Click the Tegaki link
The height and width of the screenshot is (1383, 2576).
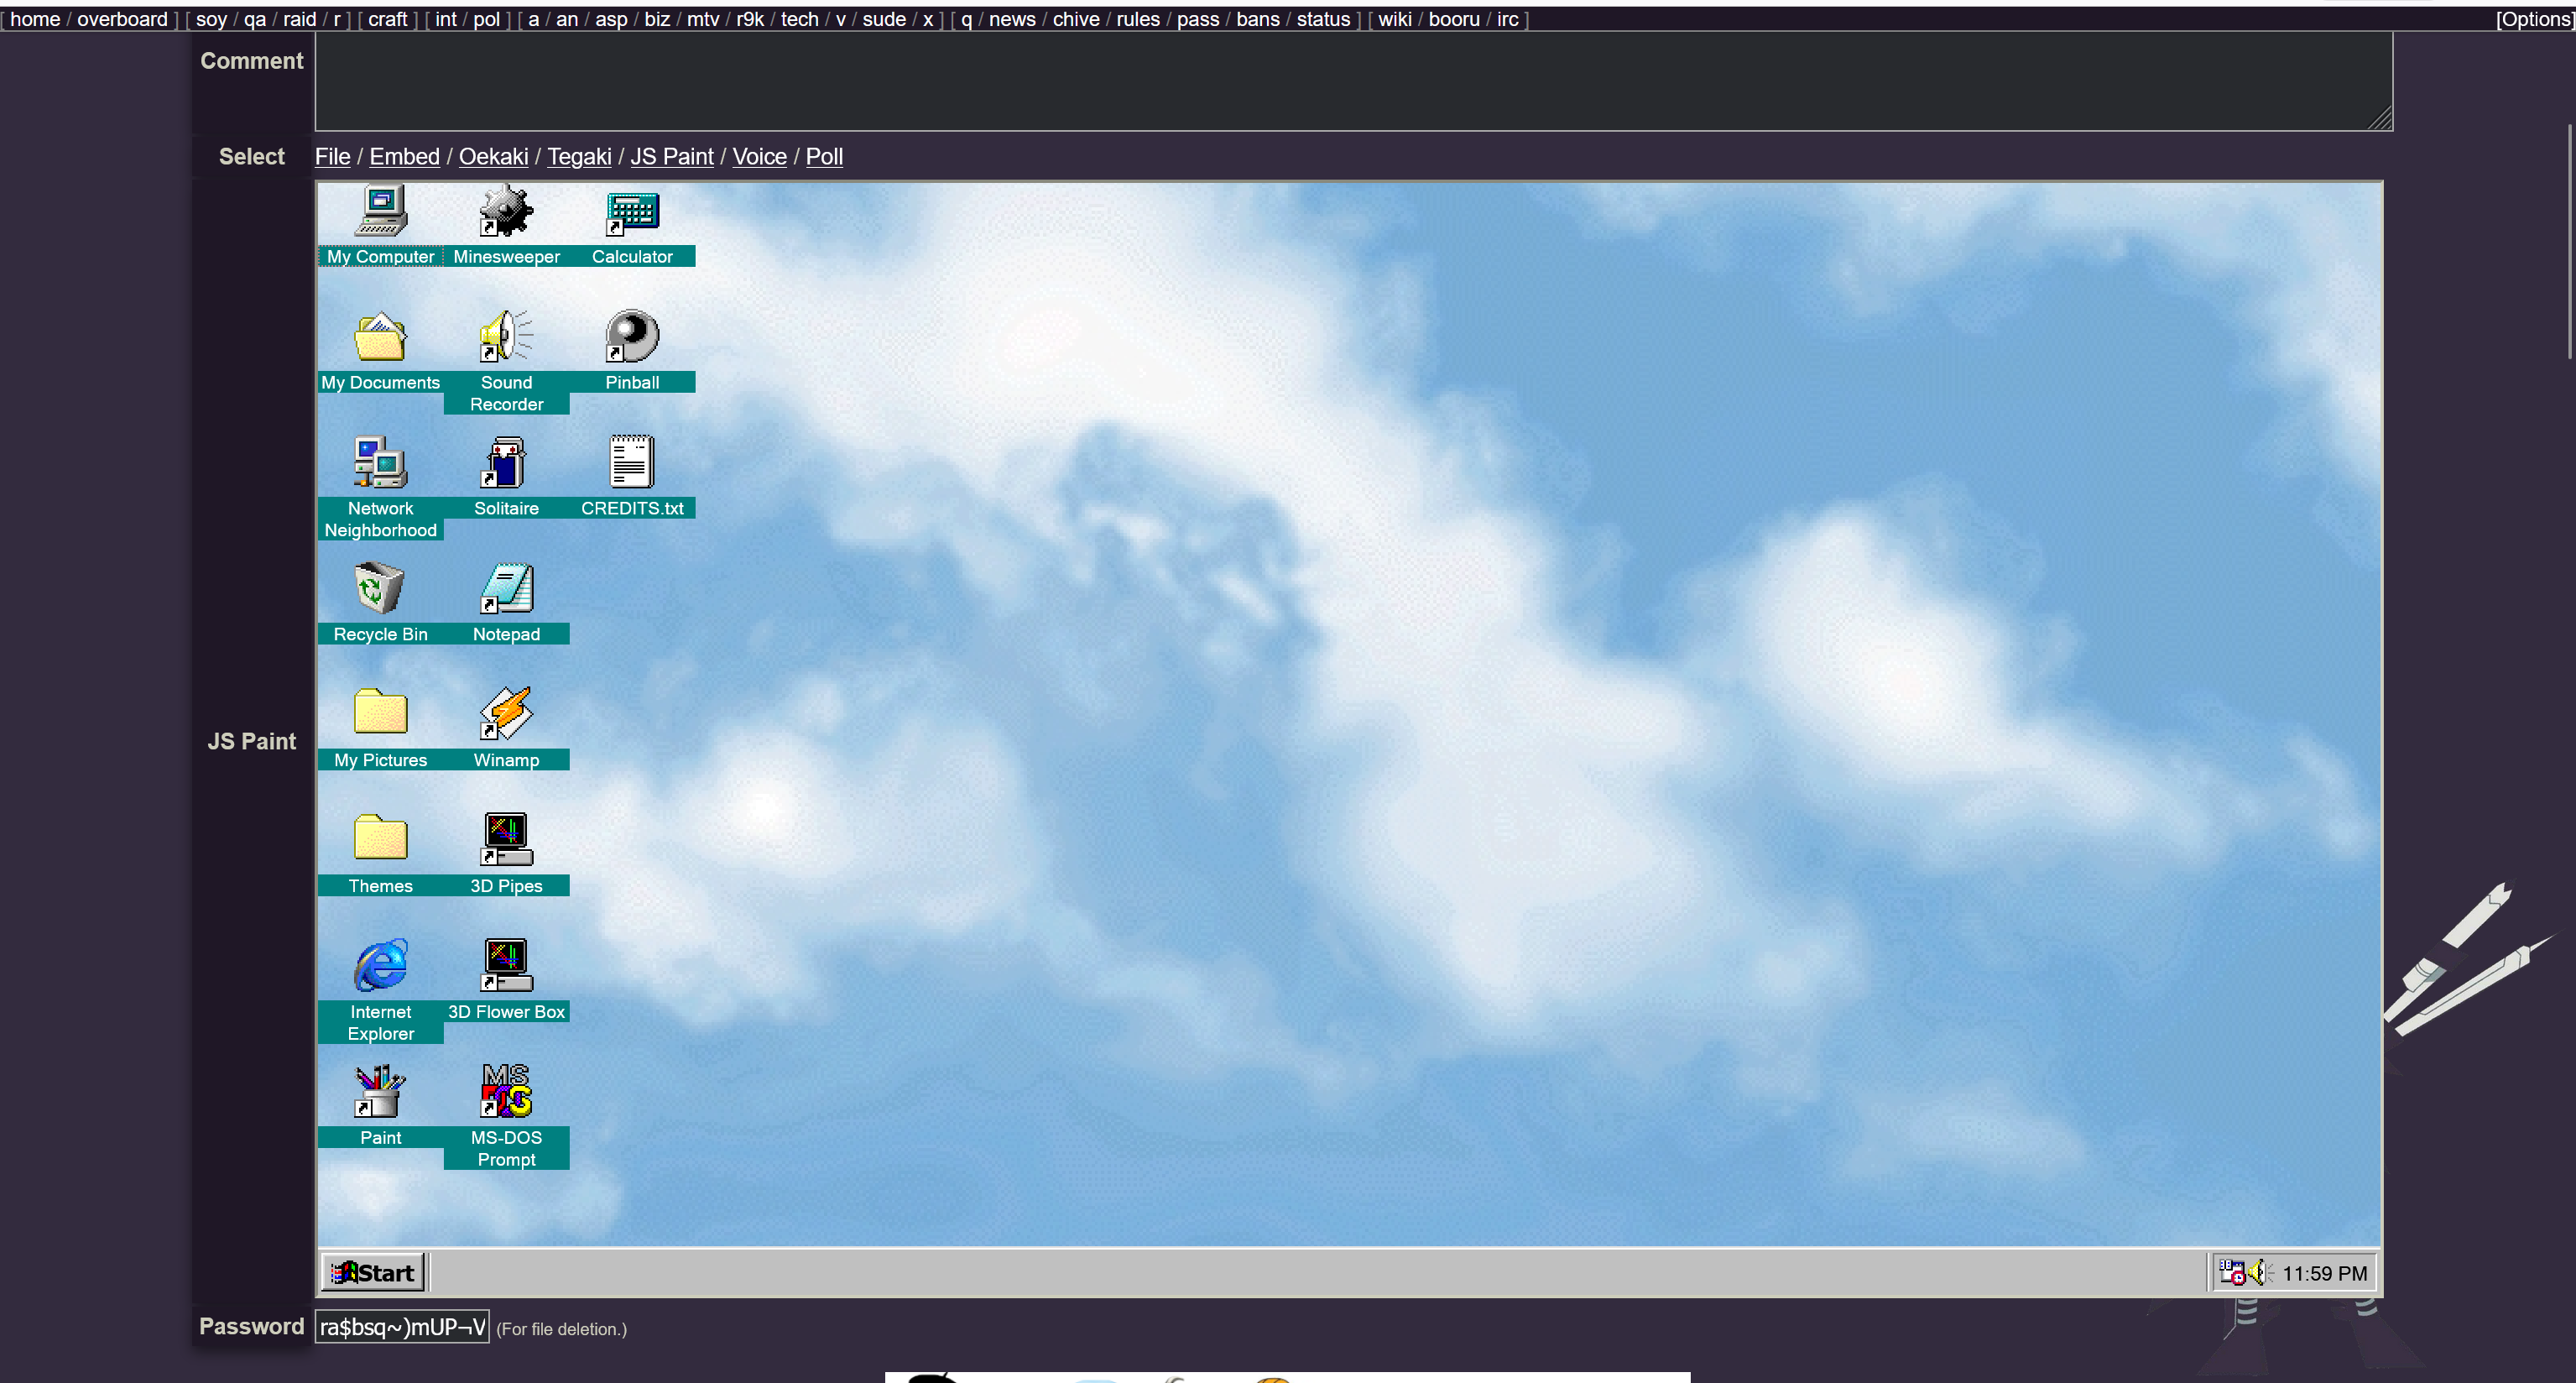(579, 157)
